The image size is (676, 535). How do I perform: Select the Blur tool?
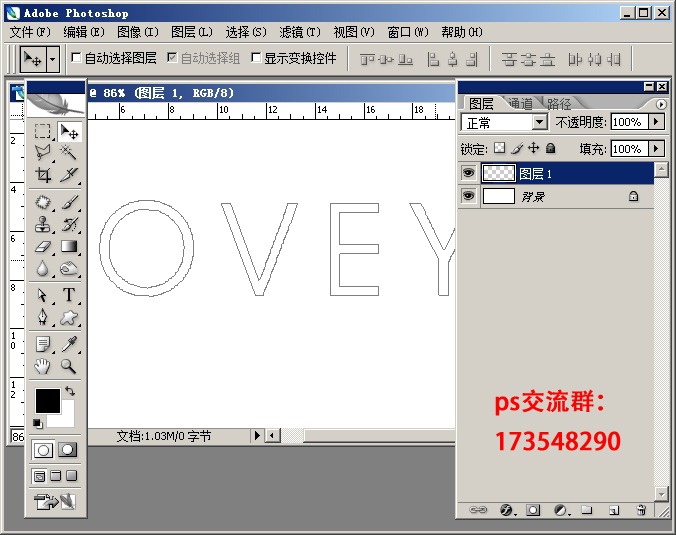[42, 269]
